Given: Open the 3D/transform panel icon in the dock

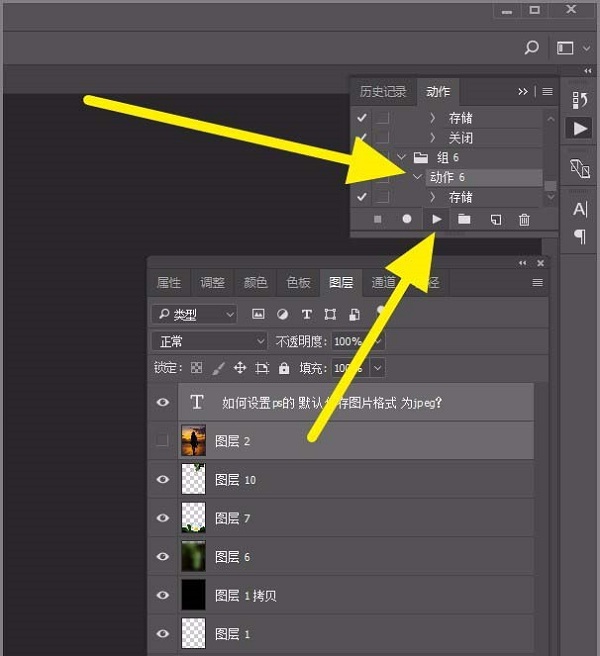Looking at the screenshot, I should pos(580,168).
